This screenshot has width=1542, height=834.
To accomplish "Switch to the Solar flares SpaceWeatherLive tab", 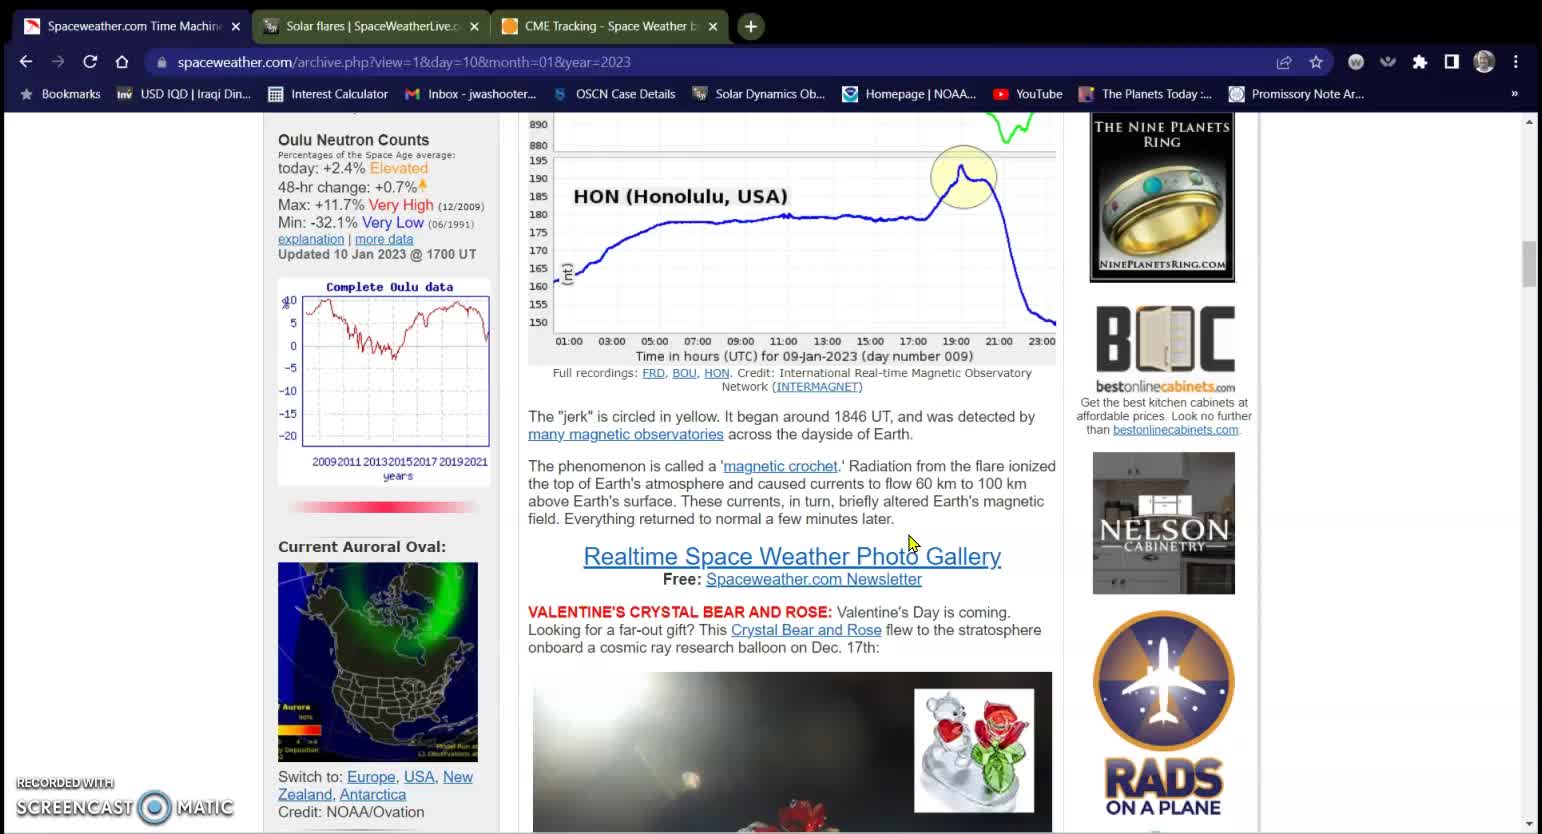I will point(371,26).
